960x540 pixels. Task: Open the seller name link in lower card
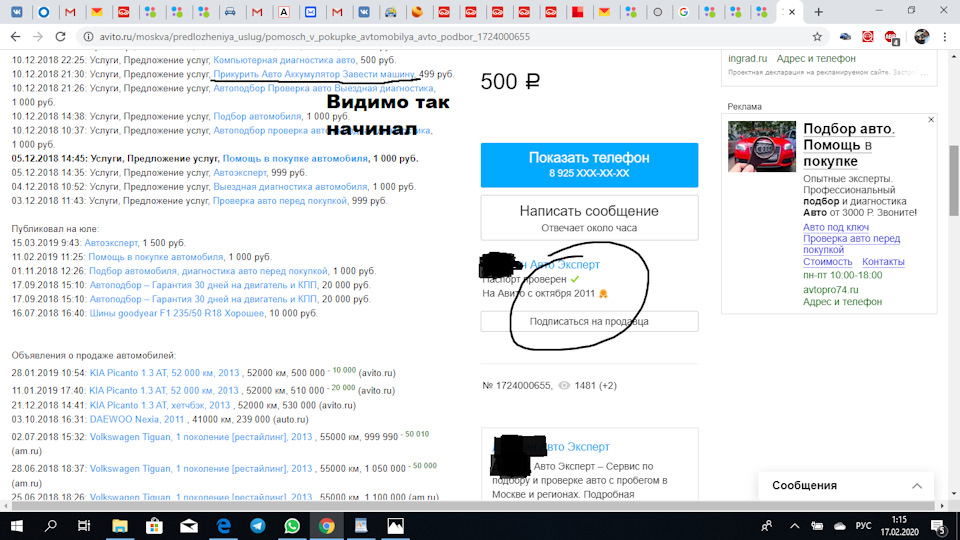pyautogui.click(x=576, y=447)
